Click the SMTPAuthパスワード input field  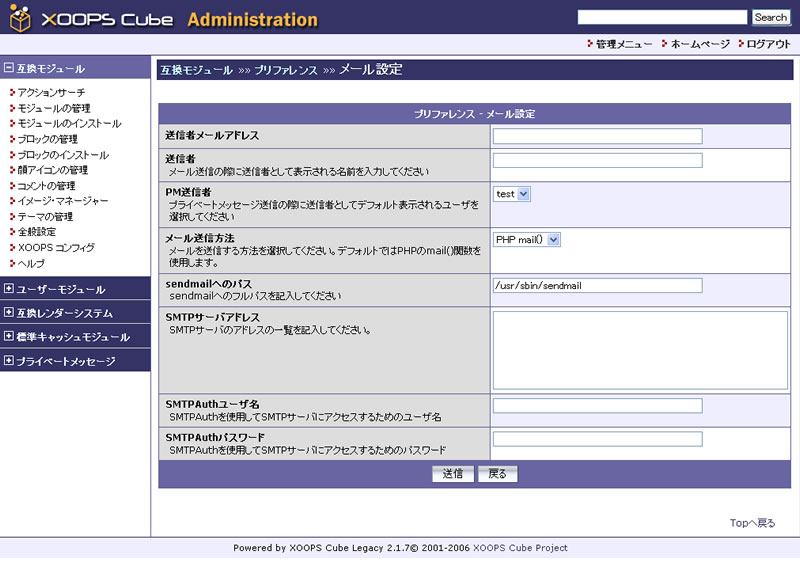(x=597, y=439)
